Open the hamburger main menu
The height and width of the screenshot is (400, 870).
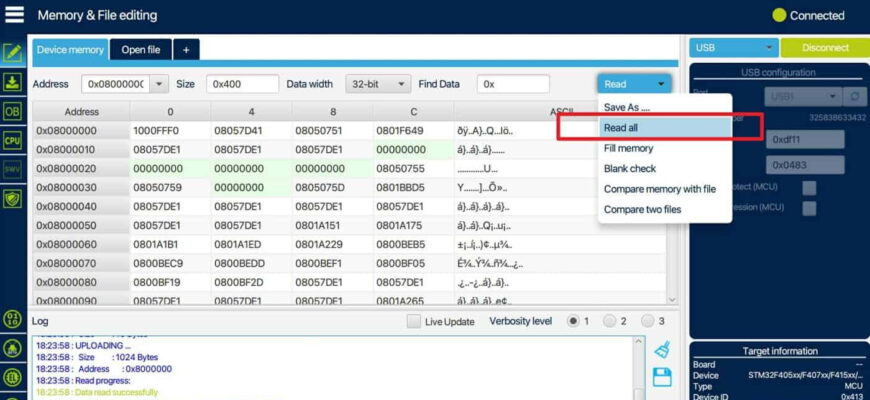coord(14,15)
